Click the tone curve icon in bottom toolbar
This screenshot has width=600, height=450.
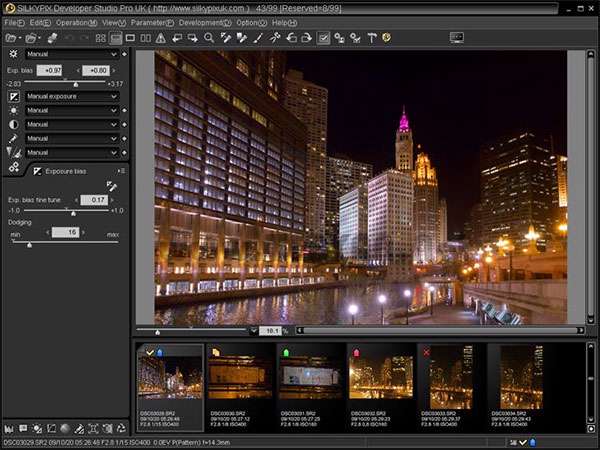pyautogui.click(x=51, y=429)
